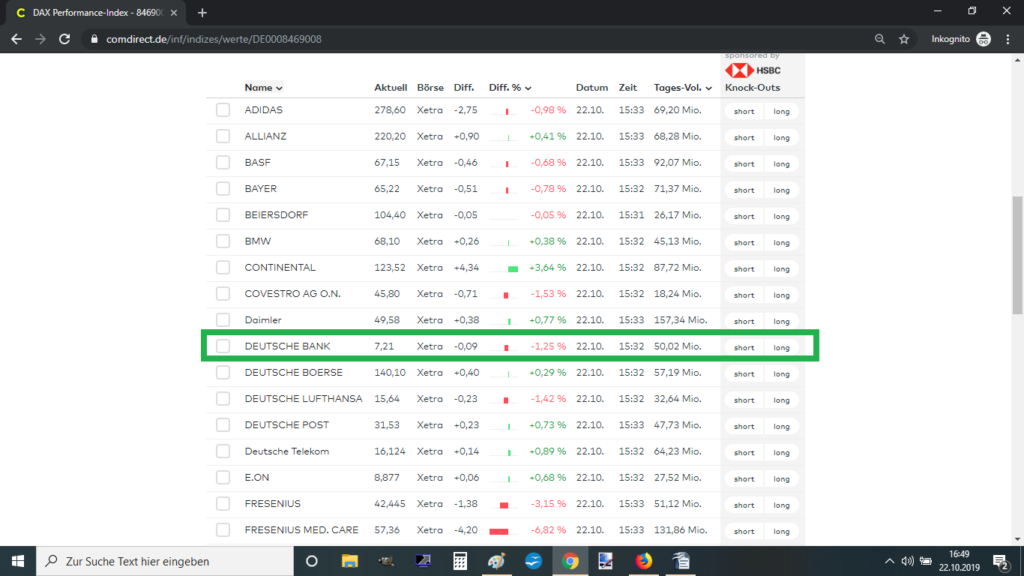Screen dimensions: 1024x576
Task: Click the Aktuell column header
Action: pos(391,88)
